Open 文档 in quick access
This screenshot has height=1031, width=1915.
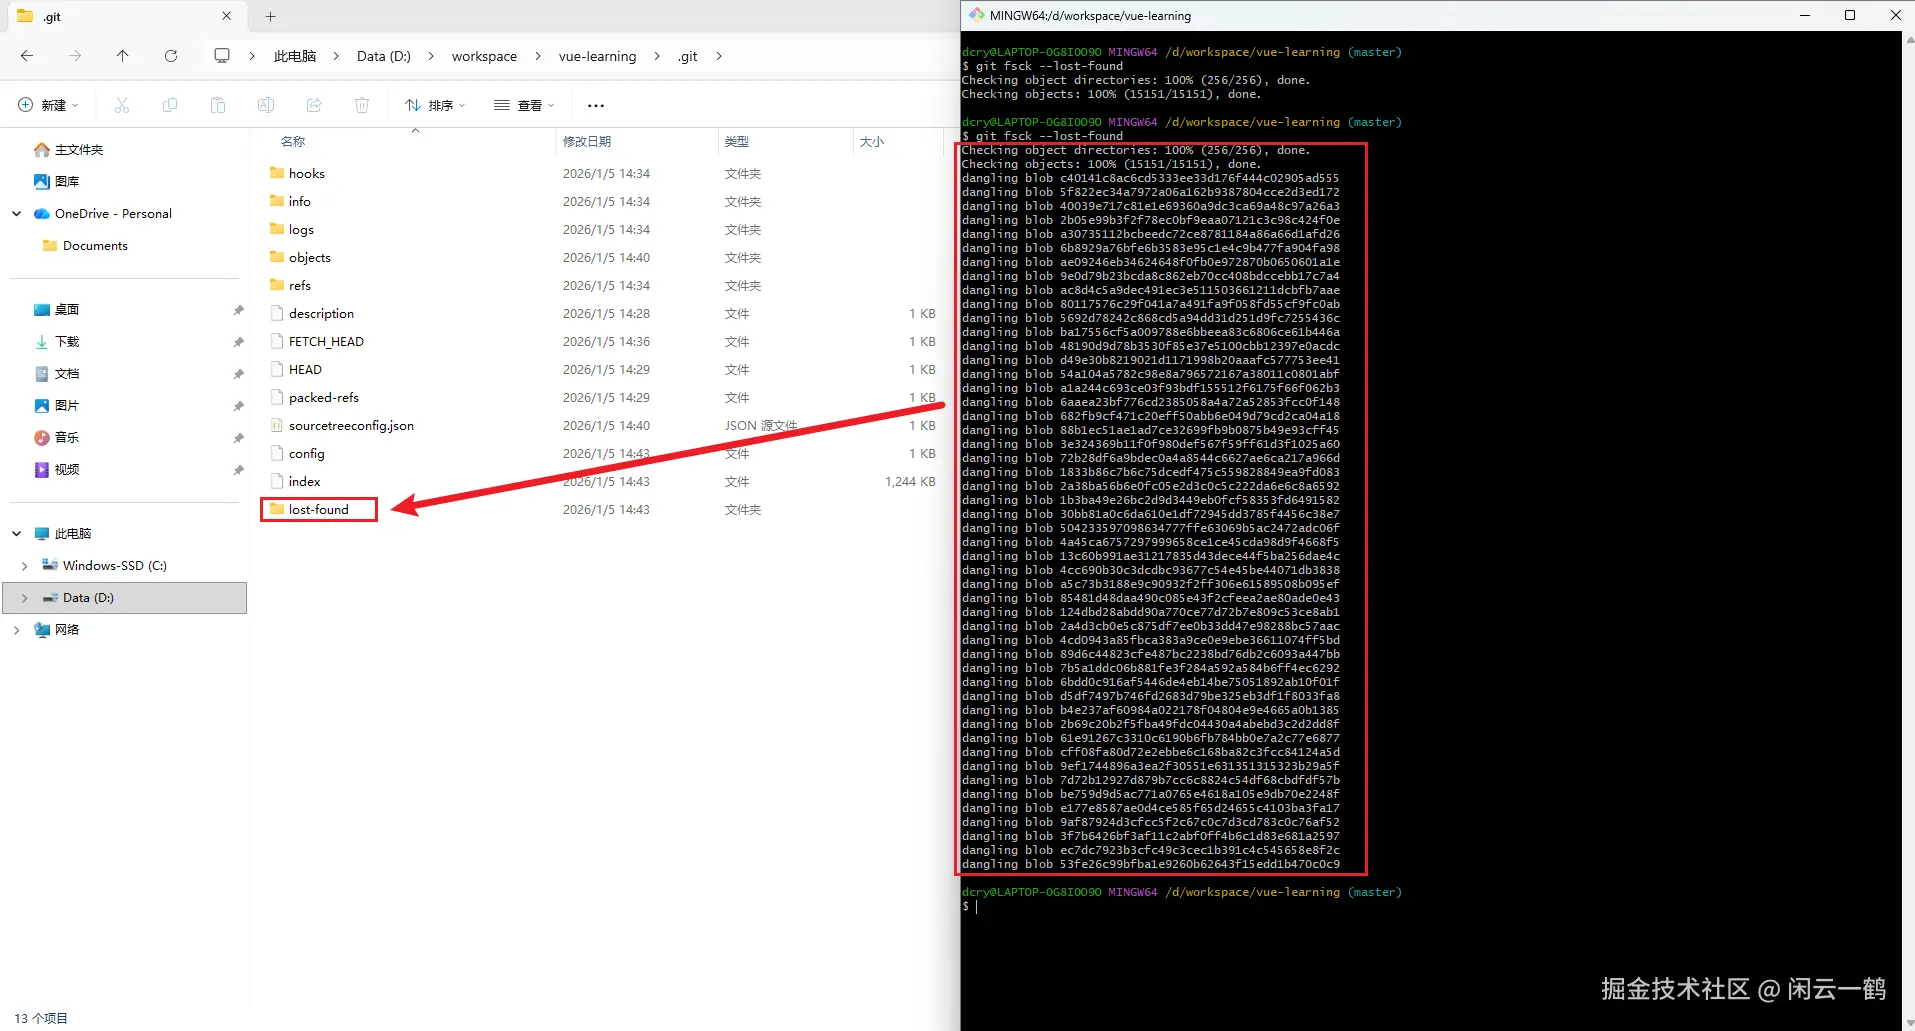coord(56,373)
